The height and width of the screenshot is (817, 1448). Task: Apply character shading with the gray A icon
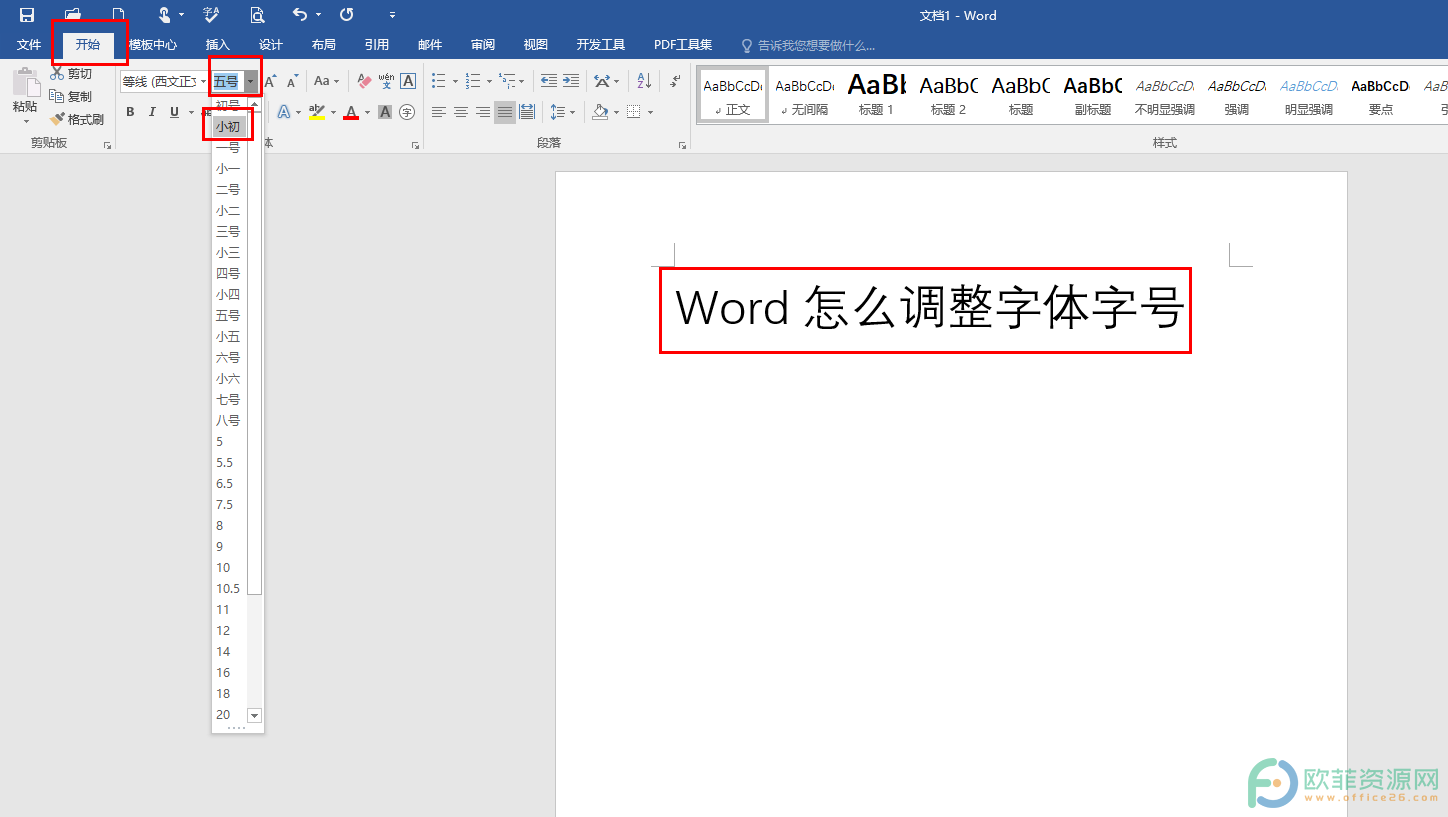point(385,112)
